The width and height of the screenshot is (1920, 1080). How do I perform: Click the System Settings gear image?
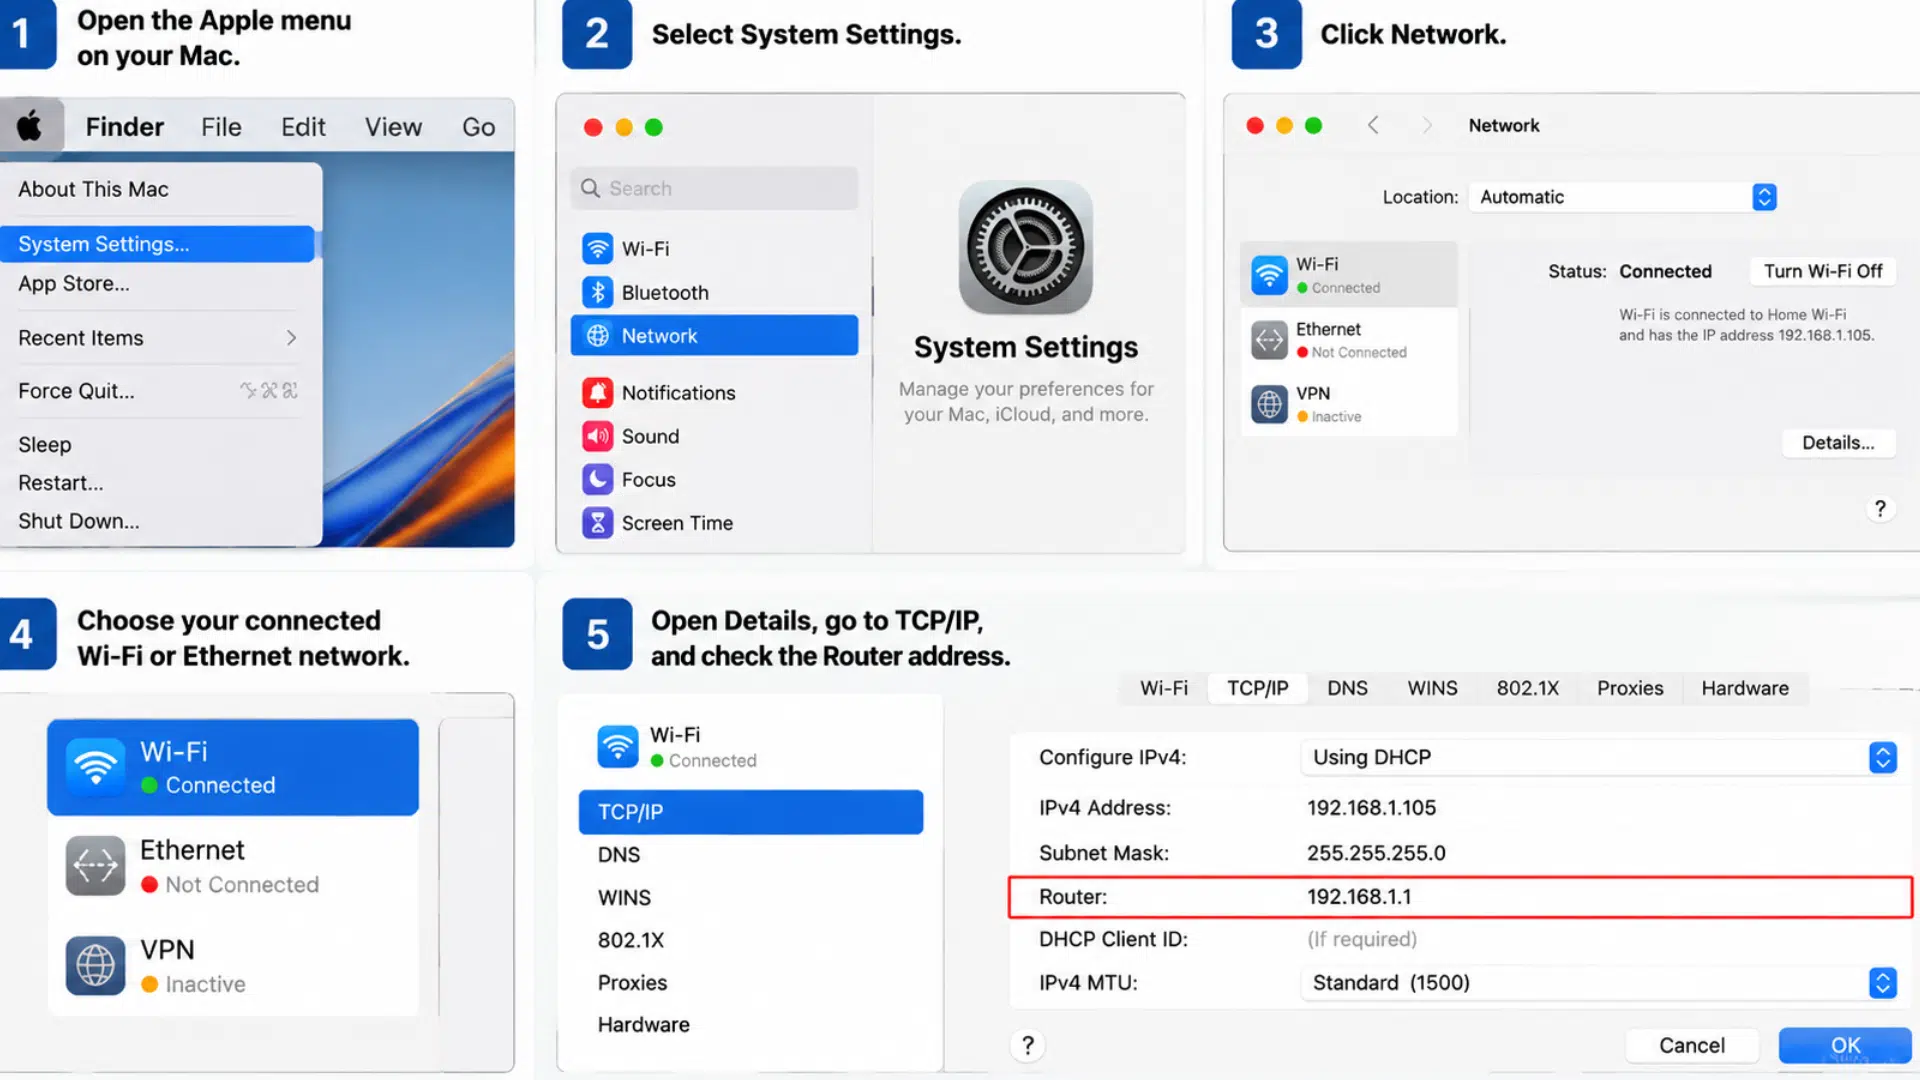pos(1025,247)
